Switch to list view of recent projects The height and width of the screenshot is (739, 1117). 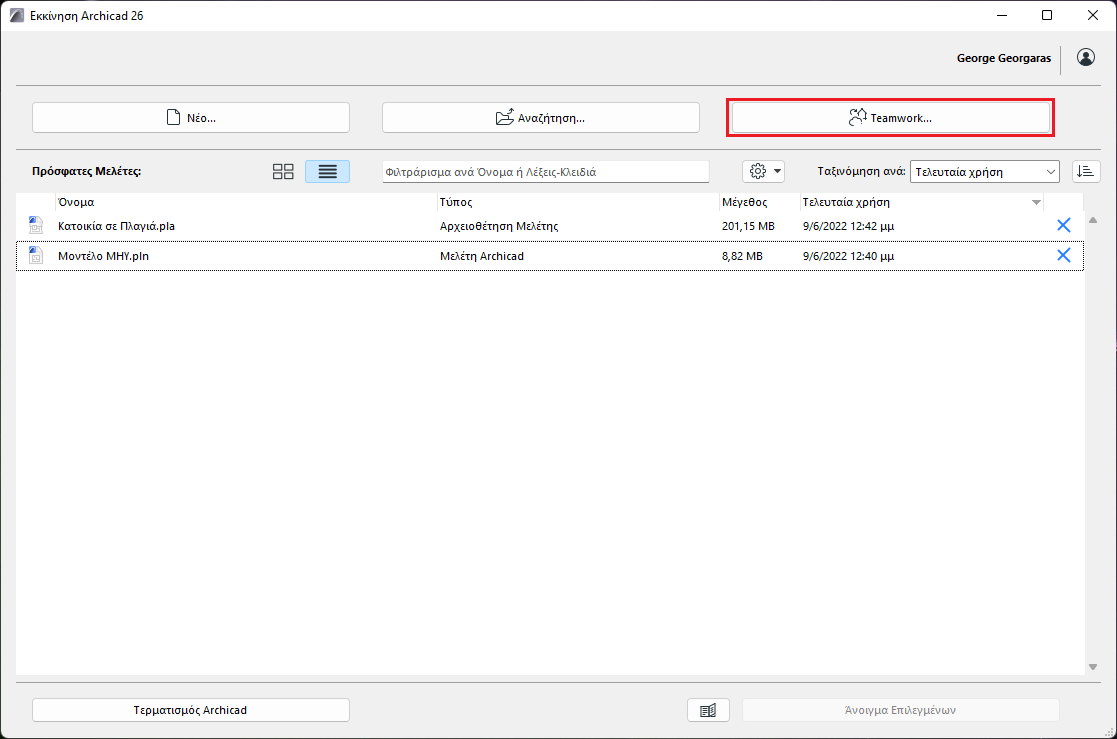(x=328, y=172)
